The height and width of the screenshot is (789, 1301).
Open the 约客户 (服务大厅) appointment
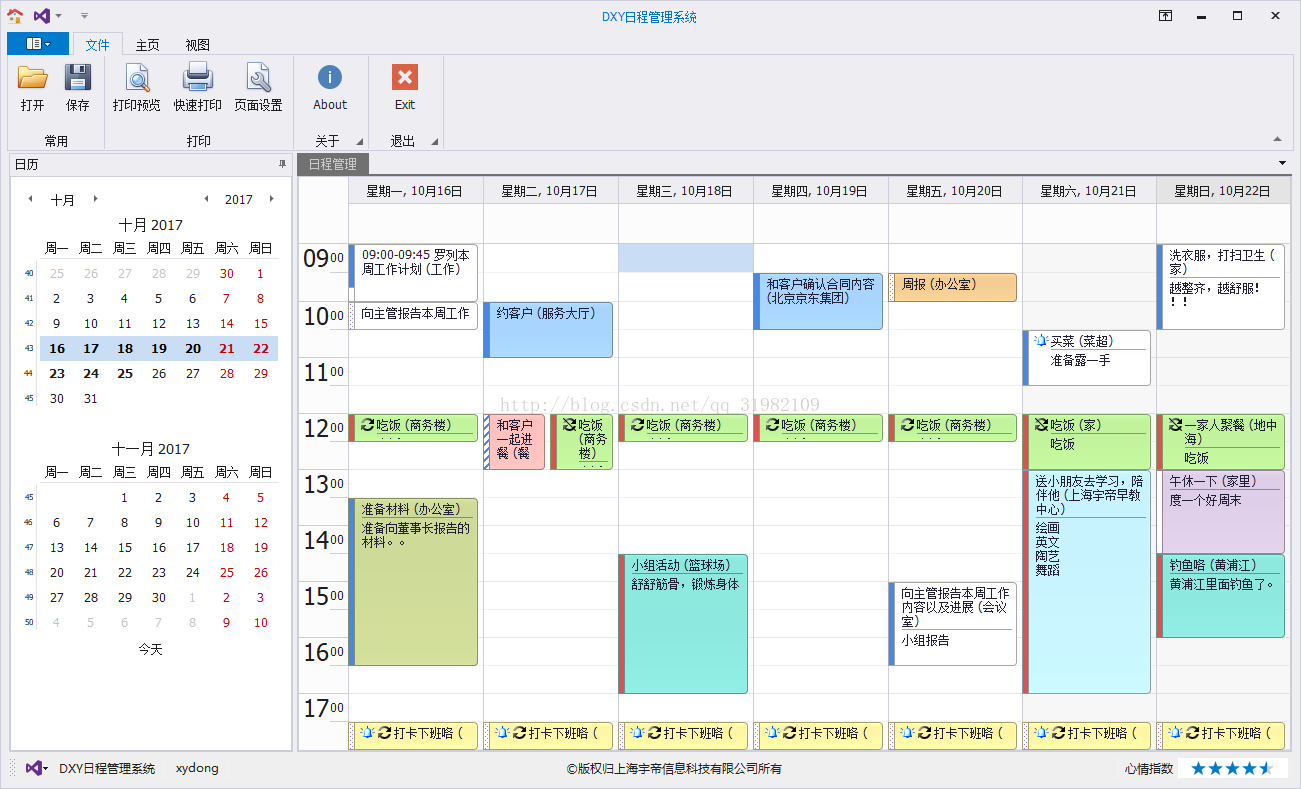(x=548, y=330)
